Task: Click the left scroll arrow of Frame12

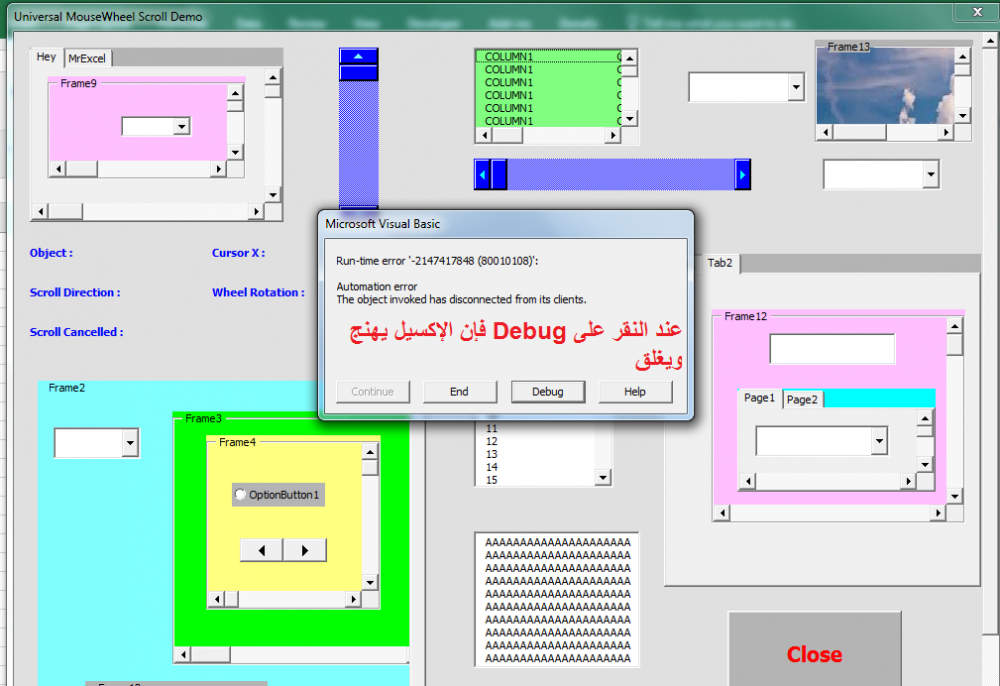Action: pos(722,513)
